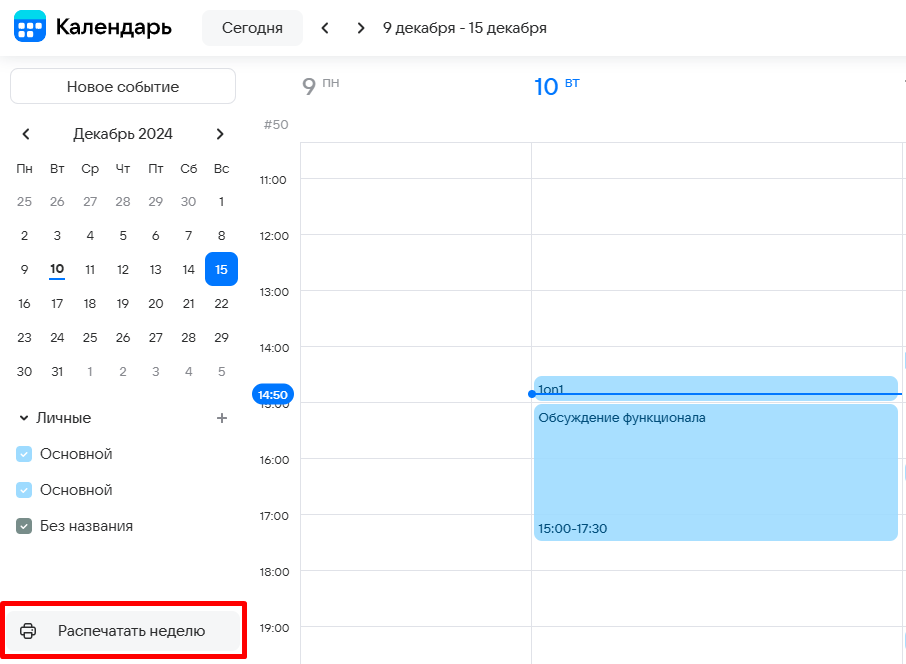Show previous month in mini calendar

click(x=26, y=134)
